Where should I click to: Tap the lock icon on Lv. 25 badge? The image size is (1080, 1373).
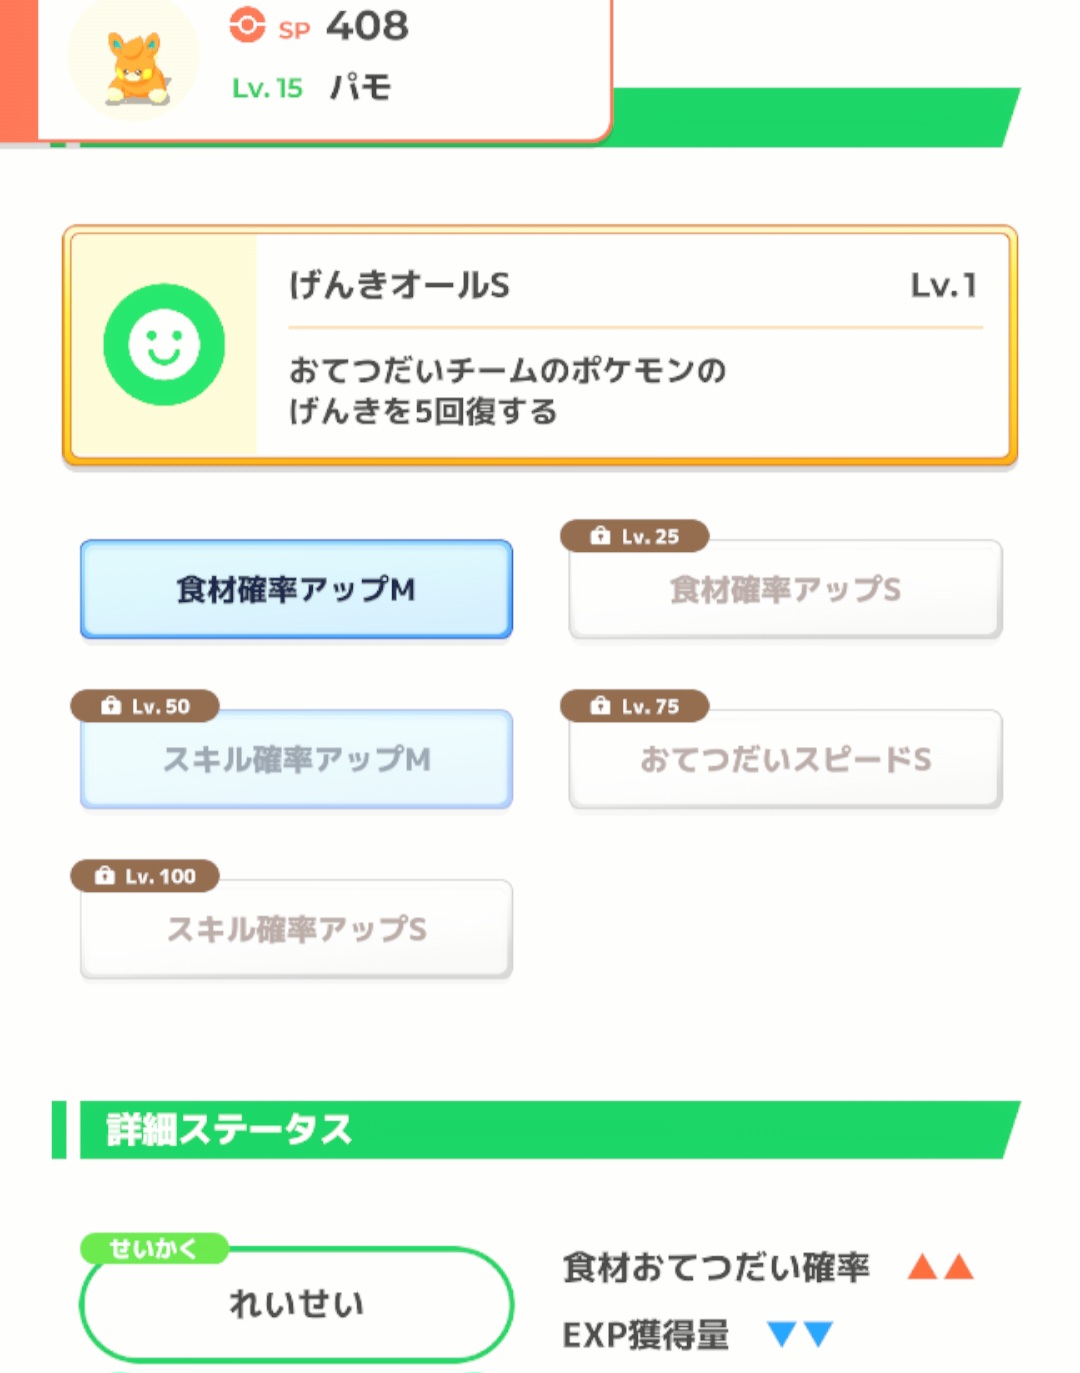(x=600, y=536)
